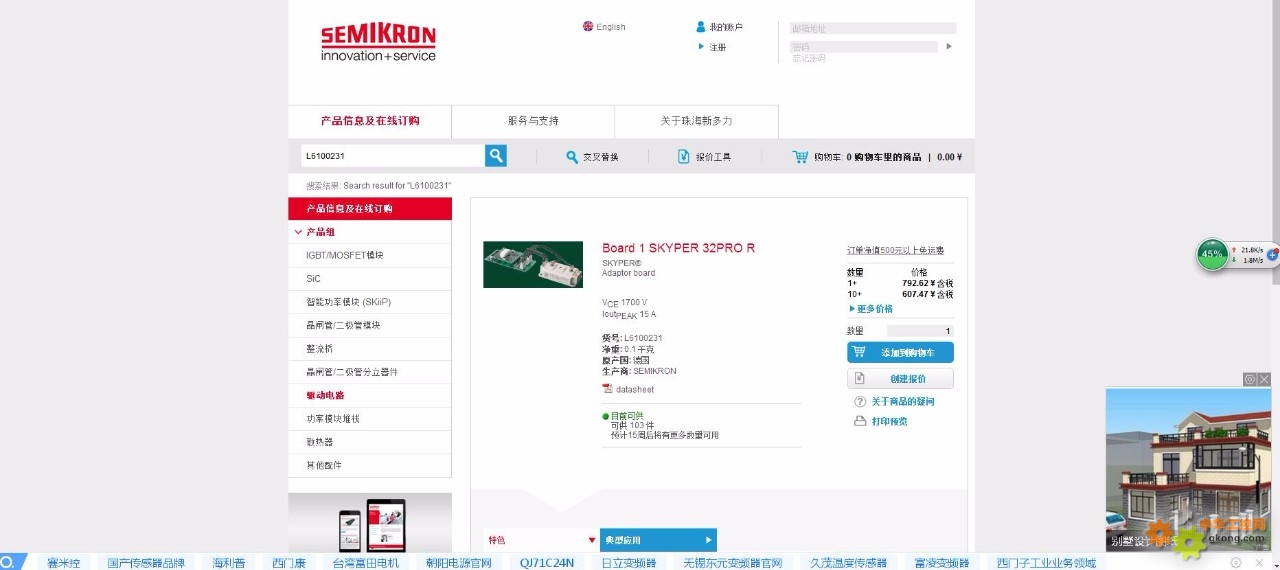Viewport: 1280px width, 570px height.
Task: Click 添加到购物车 add to cart button
Action: 900,352
